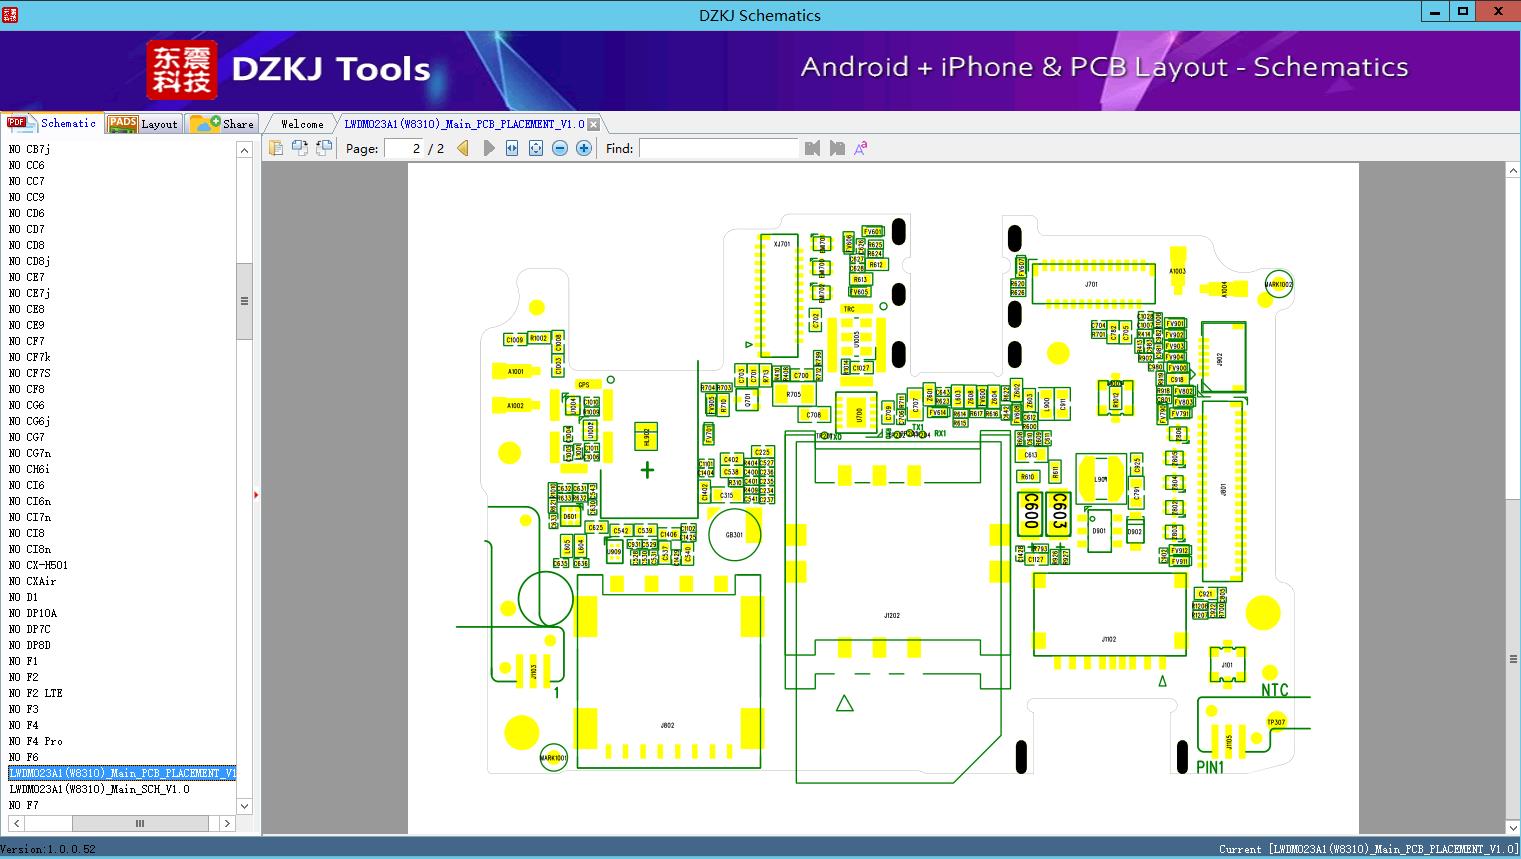
Task: Select the NO DP10A list entry
Action: (33, 613)
